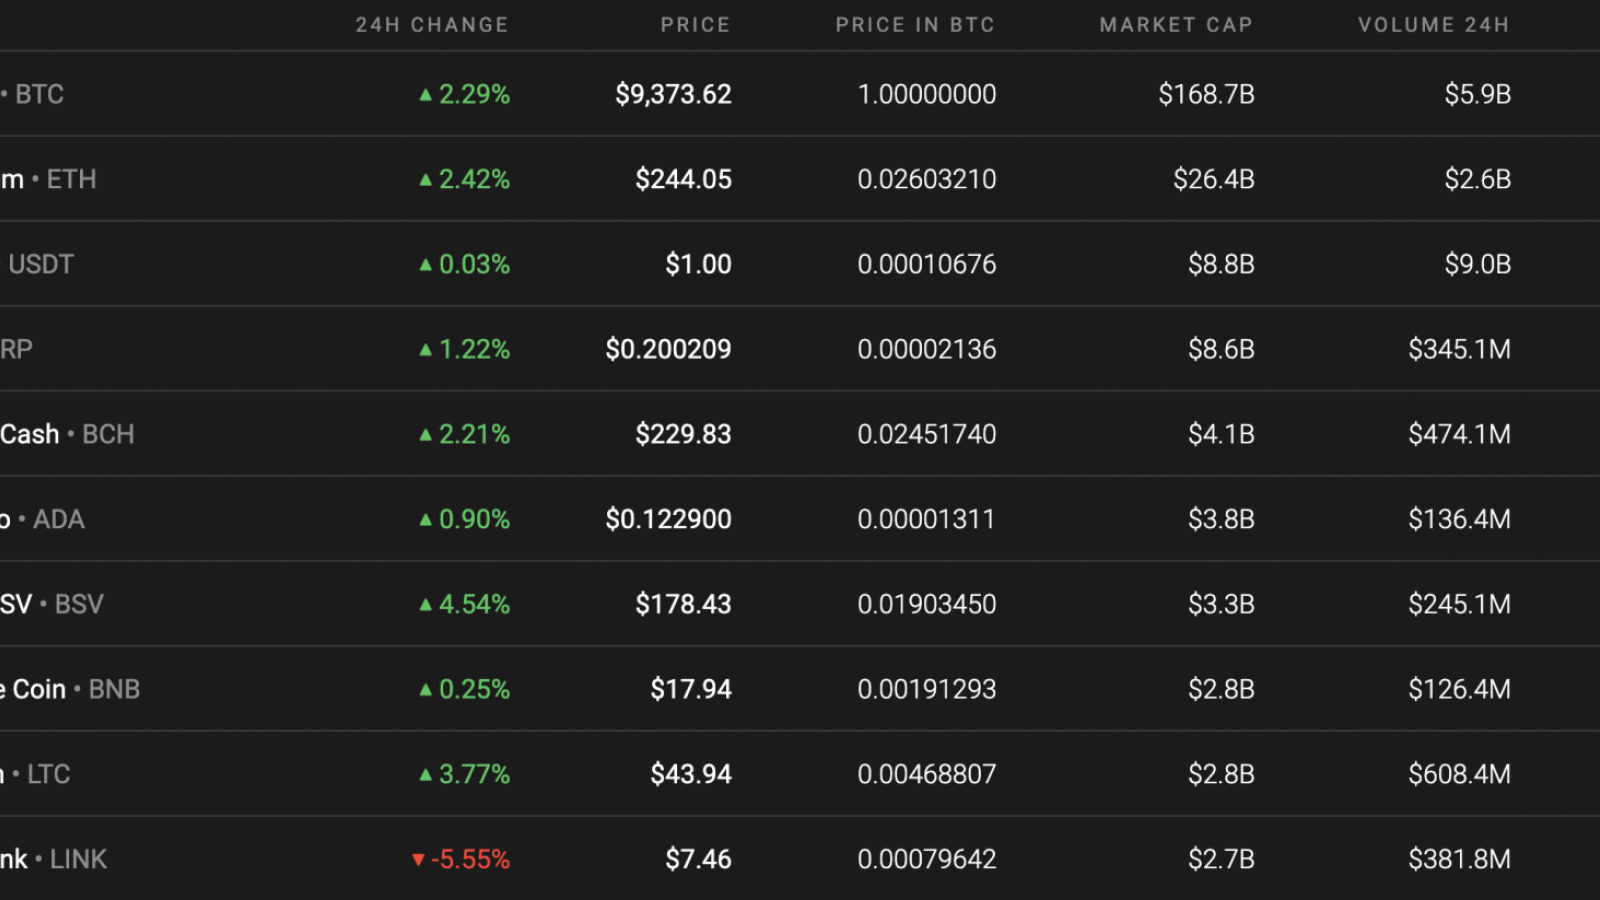This screenshot has width=1600, height=900.
Task: Select BNB price in BTC 0.00191293
Action: pyautogui.click(x=927, y=689)
